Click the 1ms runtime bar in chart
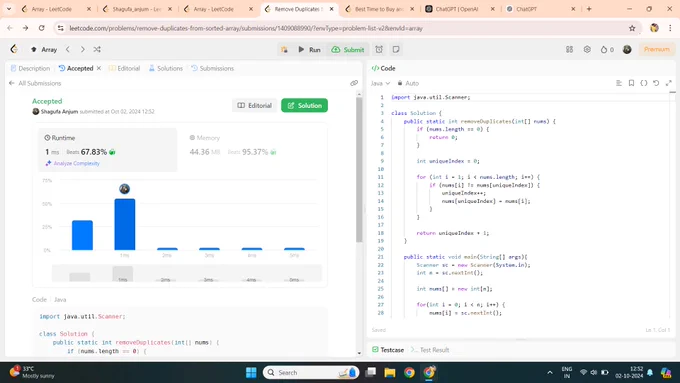 tap(125, 224)
